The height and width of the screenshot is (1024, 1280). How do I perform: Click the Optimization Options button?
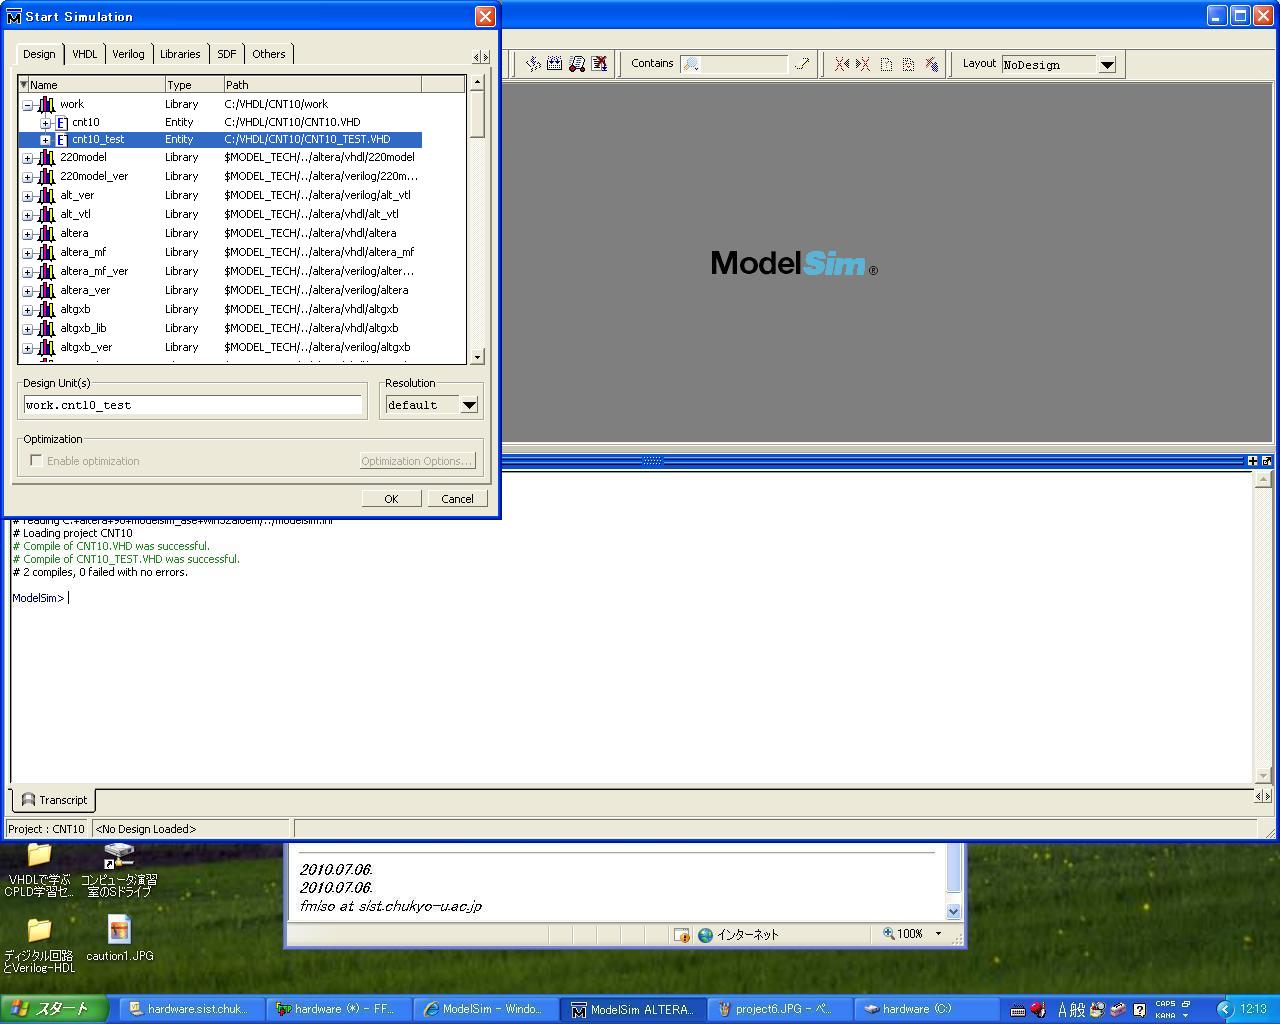416,461
